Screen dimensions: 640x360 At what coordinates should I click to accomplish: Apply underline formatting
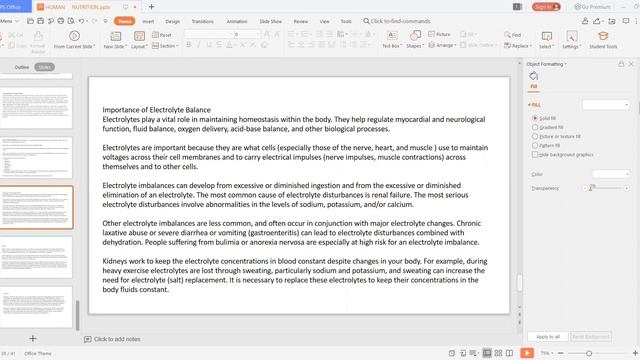(209, 45)
